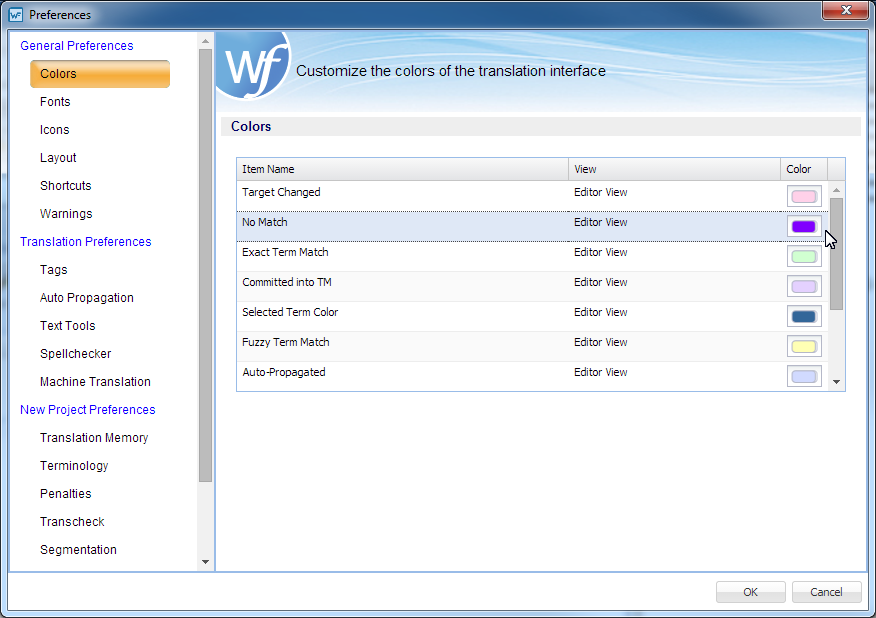Sort by the Item Name column header
876x618 pixels.
402,169
